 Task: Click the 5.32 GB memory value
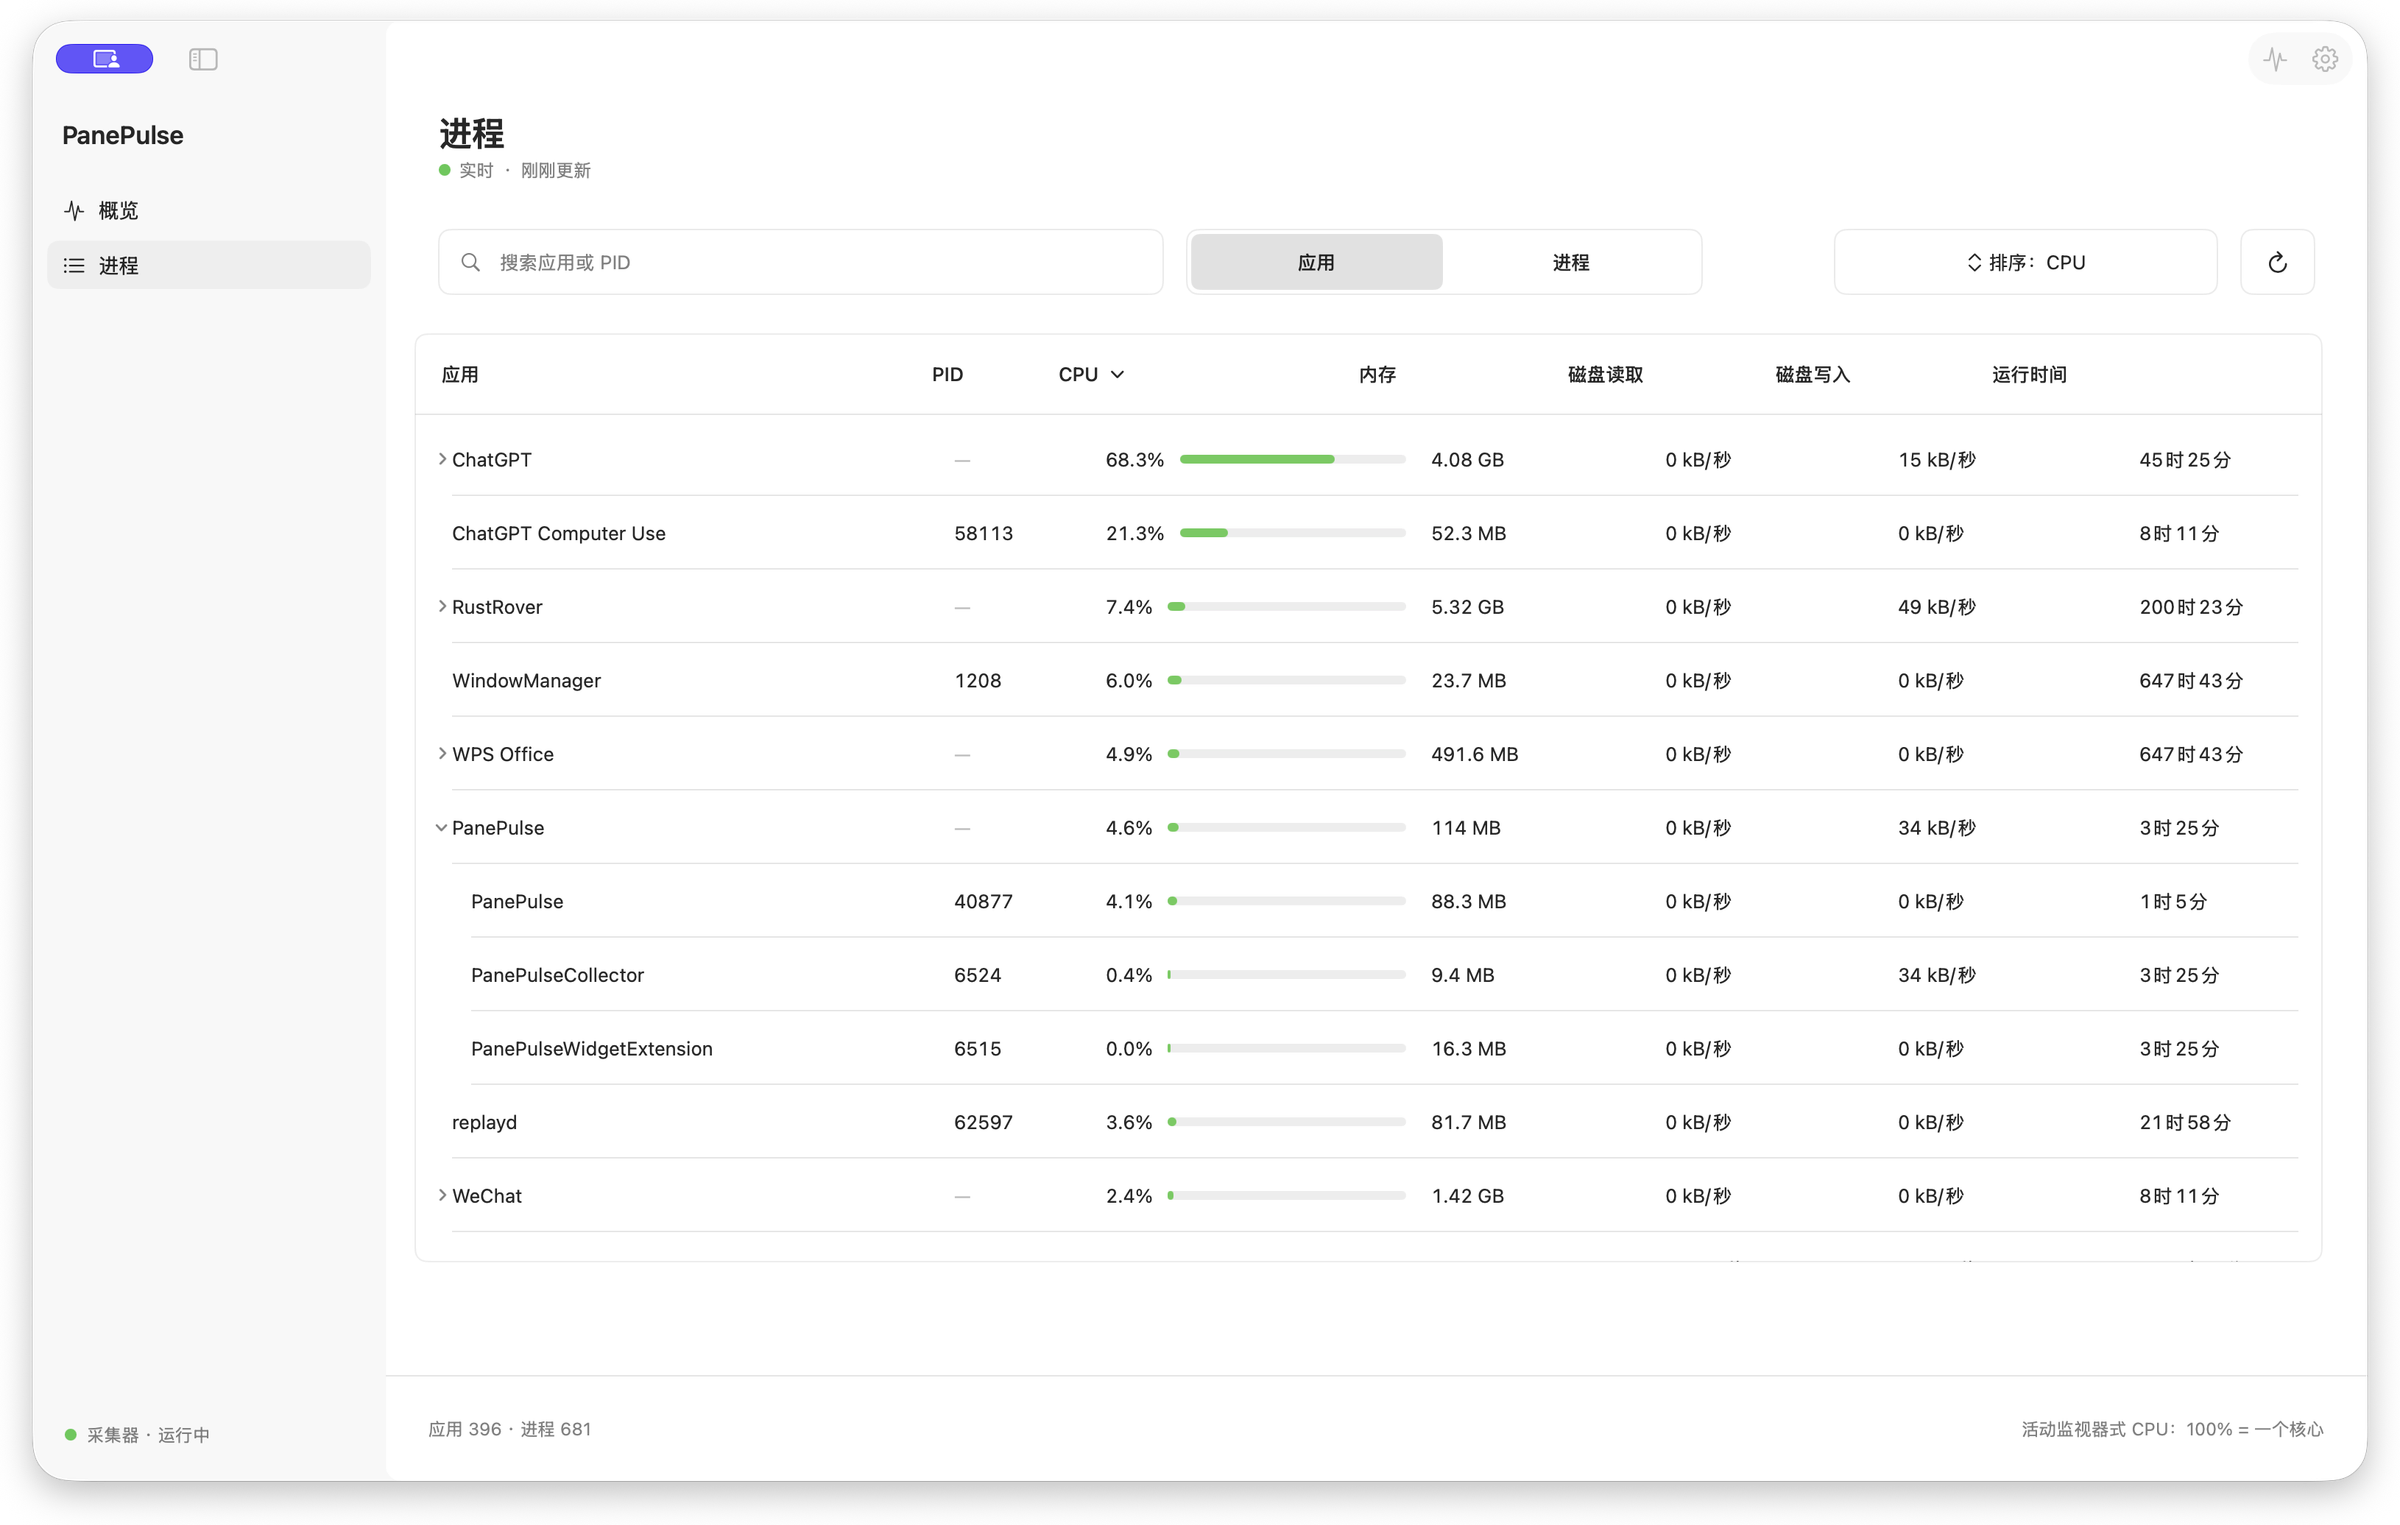coord(1467,606)
